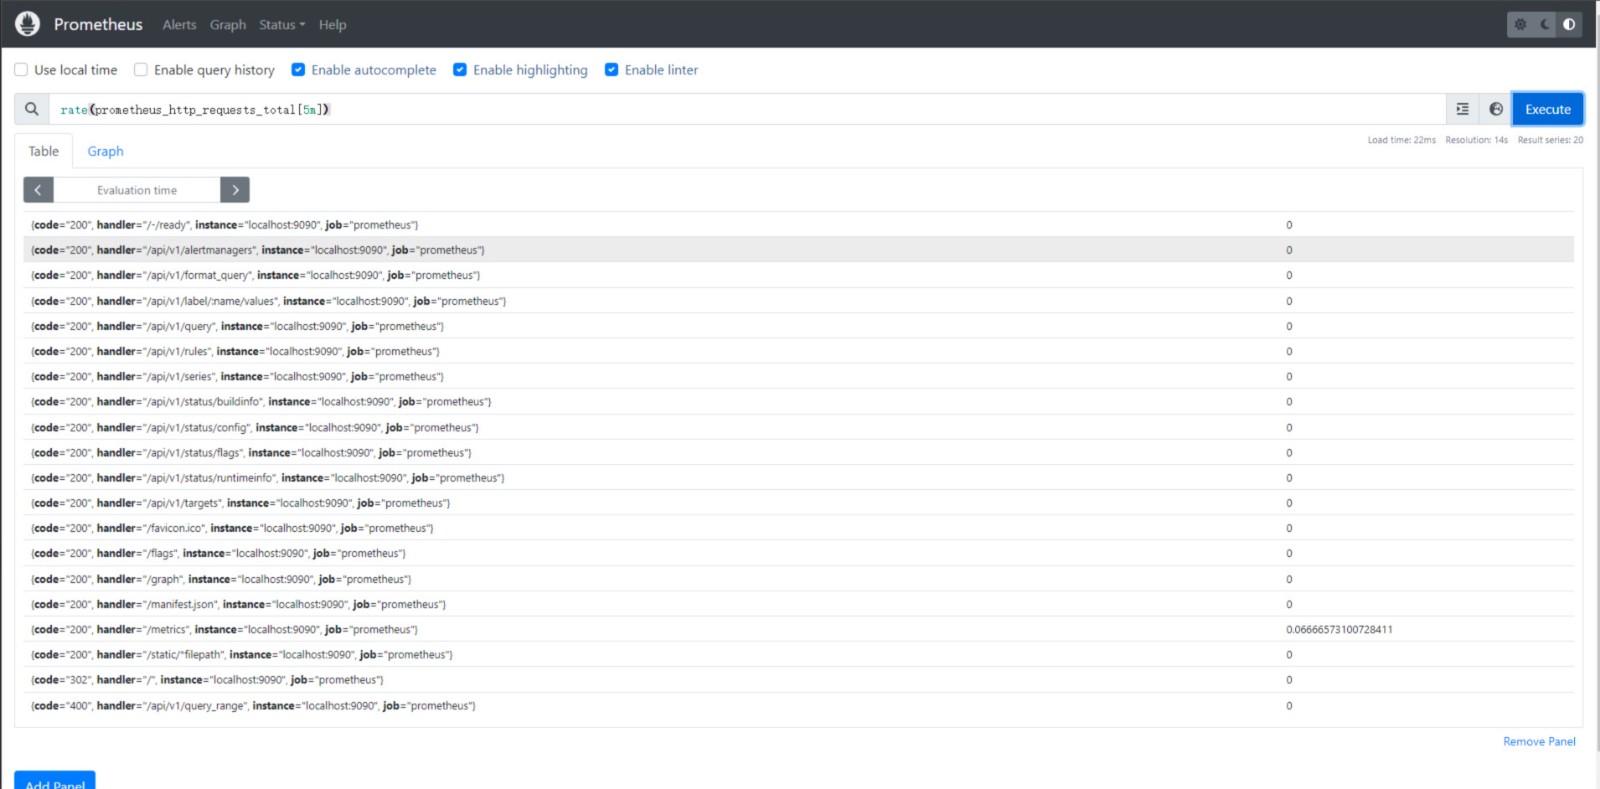Select browser-preferred theme half-circle icon
This screenshot has width=1600, height=789.
tap(1569, 24)
